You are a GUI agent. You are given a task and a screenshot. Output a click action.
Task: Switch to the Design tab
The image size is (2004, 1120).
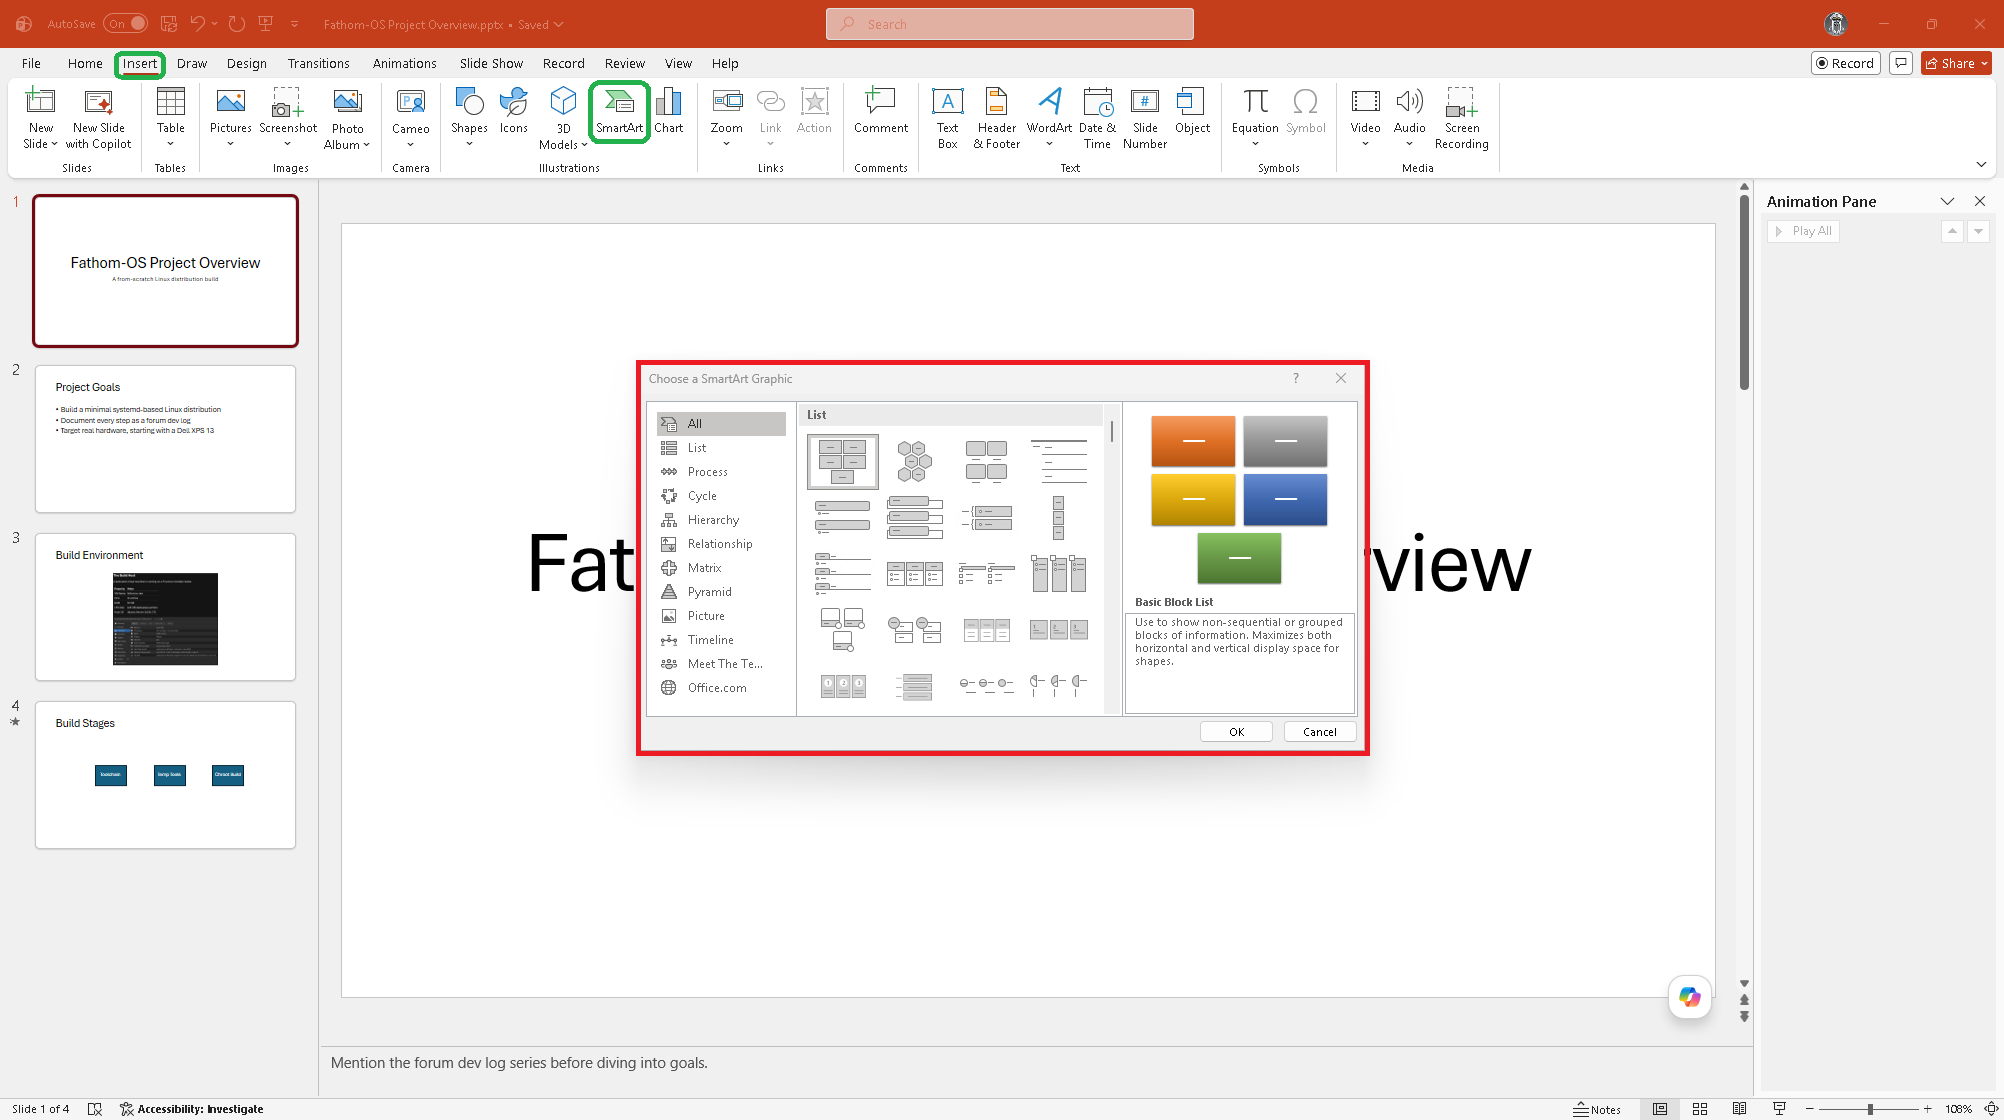(246, 63)
